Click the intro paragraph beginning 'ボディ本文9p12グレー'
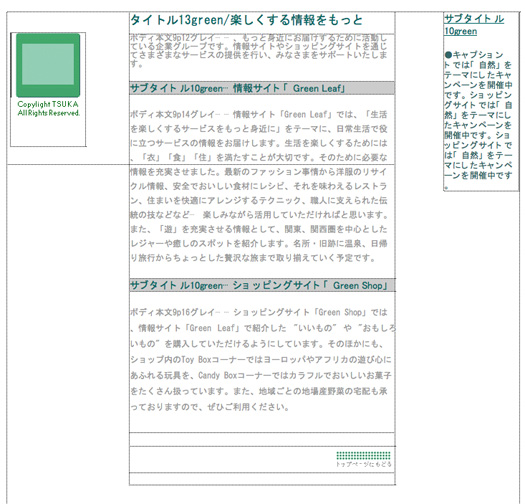 click(258, 51)
